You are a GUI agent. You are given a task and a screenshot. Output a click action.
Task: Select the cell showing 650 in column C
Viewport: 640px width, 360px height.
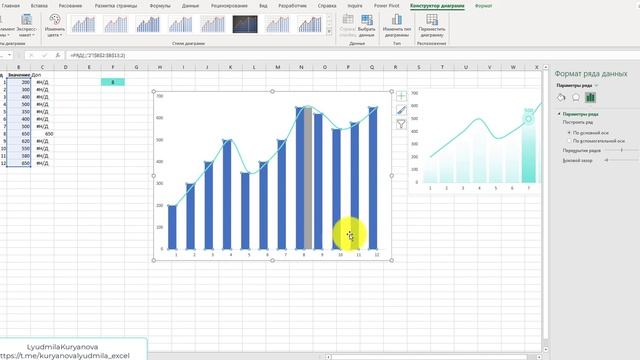click(42, 133)
